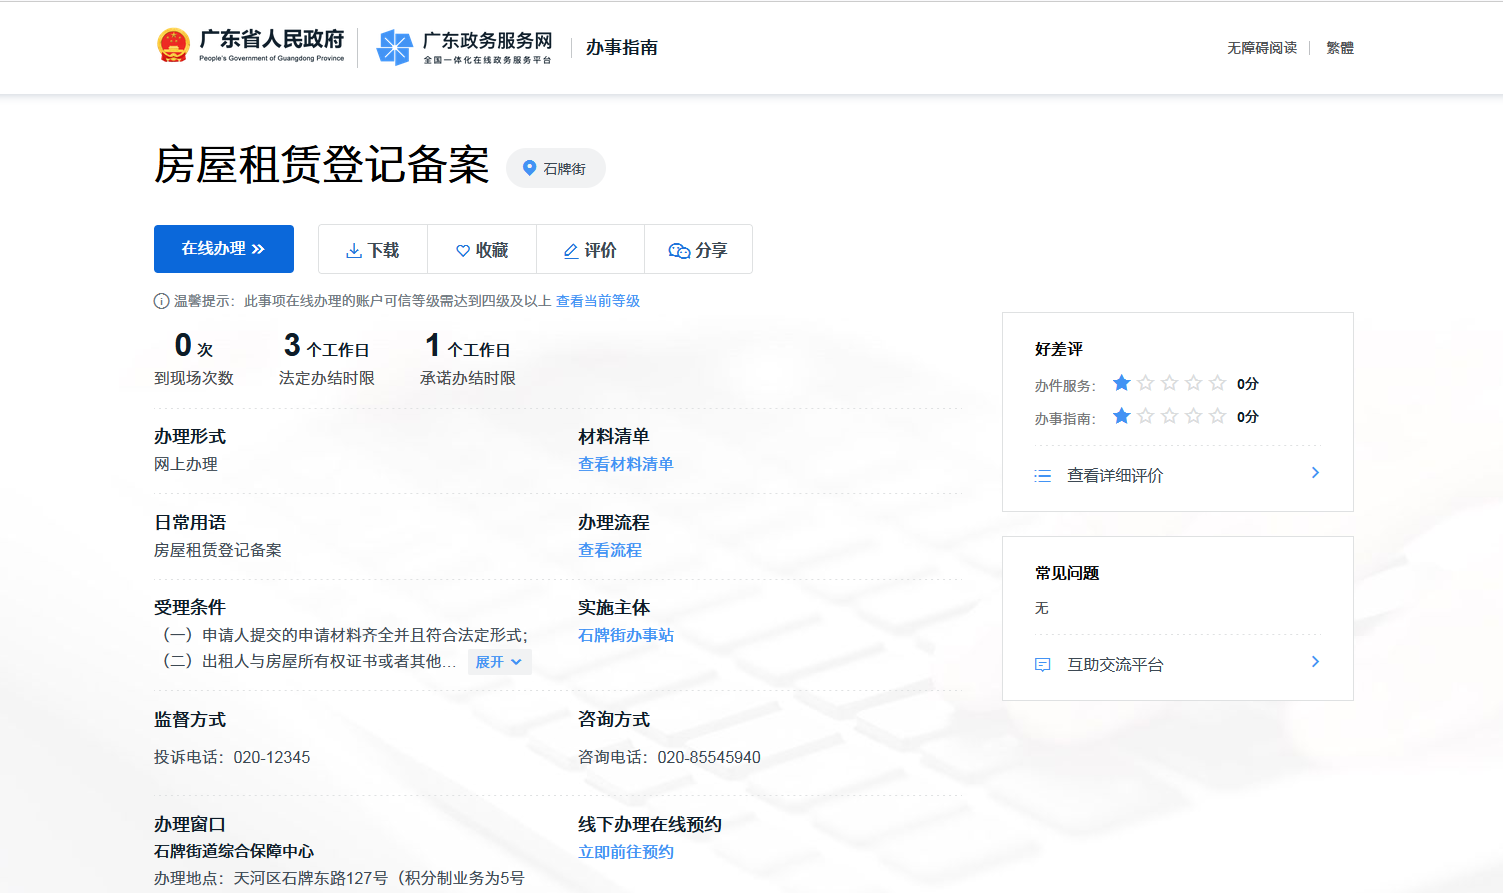Click the 评价 pencil icon
1503x893 pixels.
click(x=570, y=249)
